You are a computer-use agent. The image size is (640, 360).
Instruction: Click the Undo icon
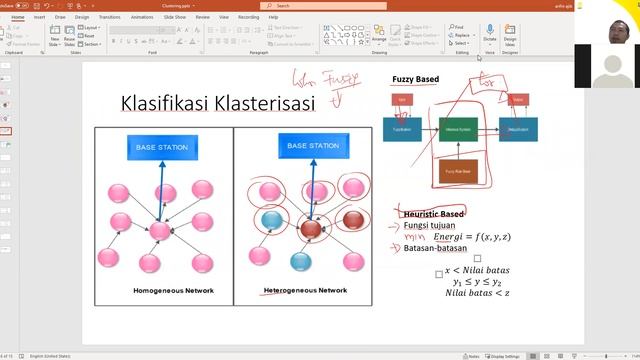click(47, 6)
